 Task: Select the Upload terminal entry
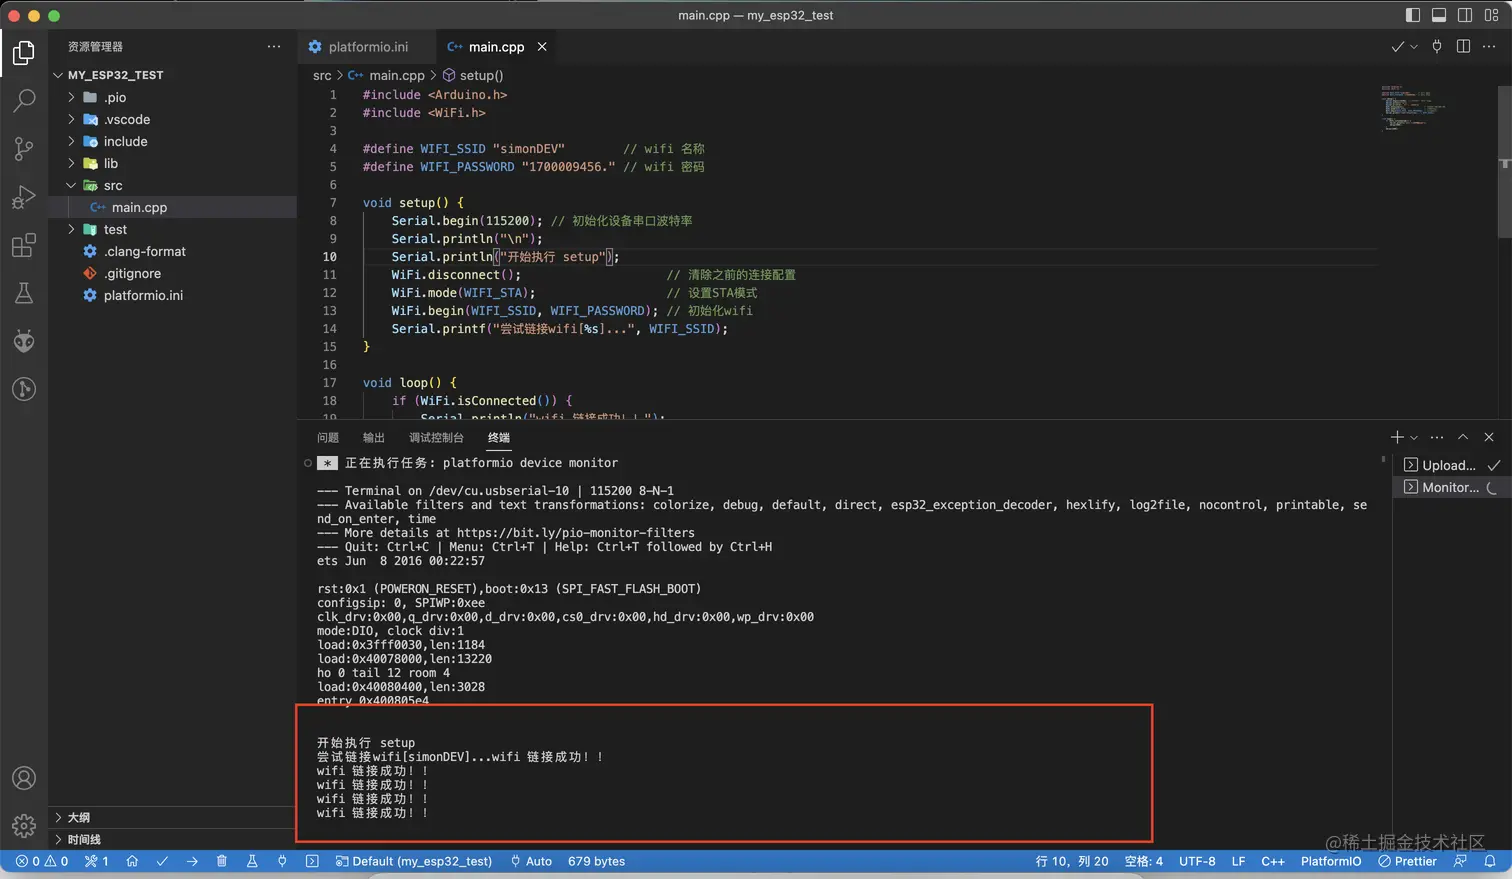coord(1448,465)
